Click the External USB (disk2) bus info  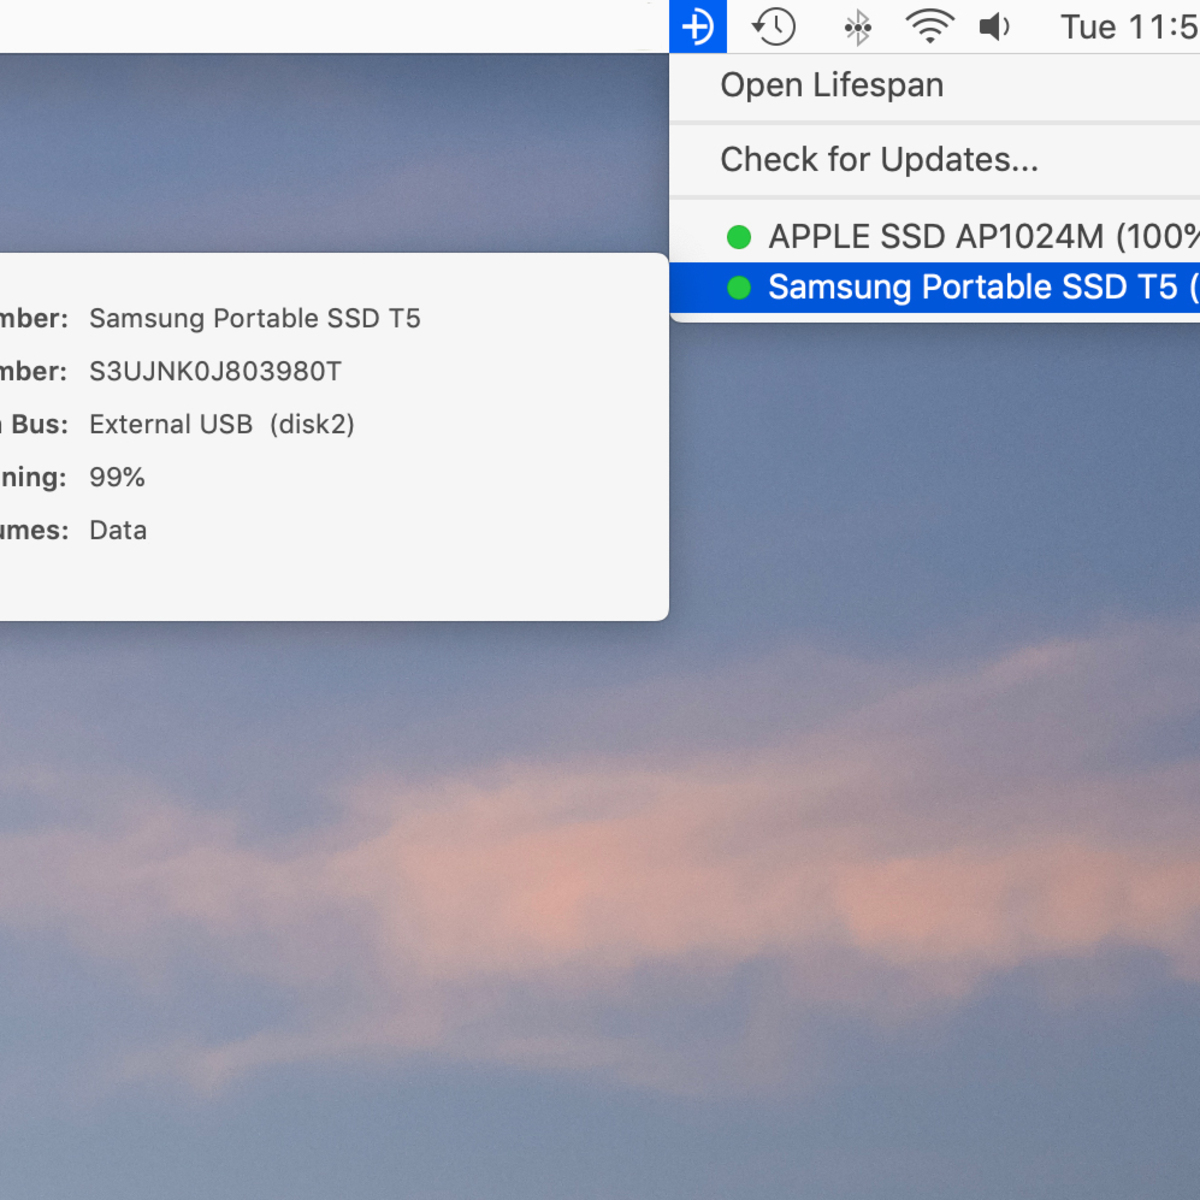click(x=221, y=424)
